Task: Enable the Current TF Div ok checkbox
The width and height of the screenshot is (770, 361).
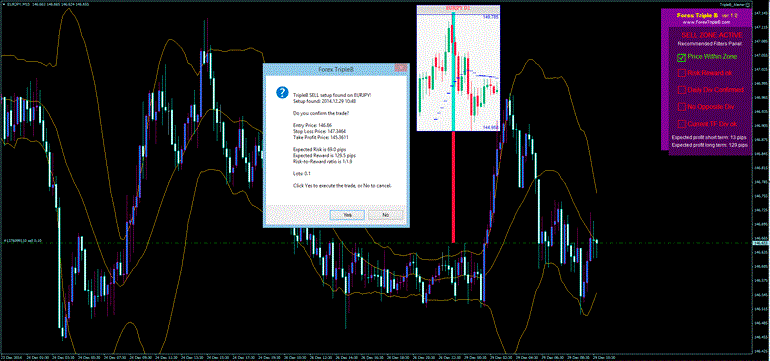Action: 681,123
